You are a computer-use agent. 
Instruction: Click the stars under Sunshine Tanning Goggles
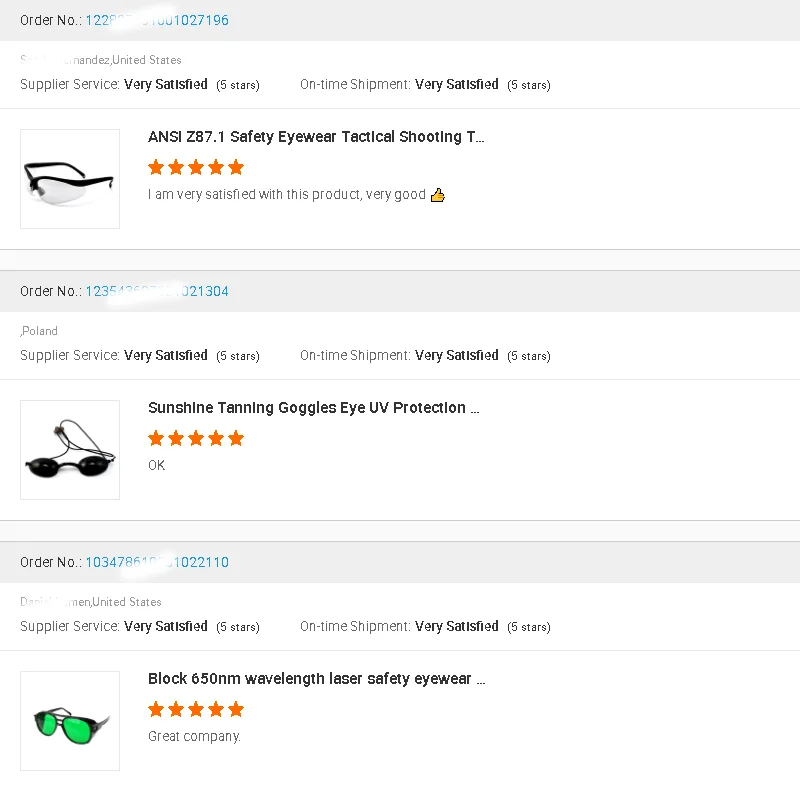[196, 438]
